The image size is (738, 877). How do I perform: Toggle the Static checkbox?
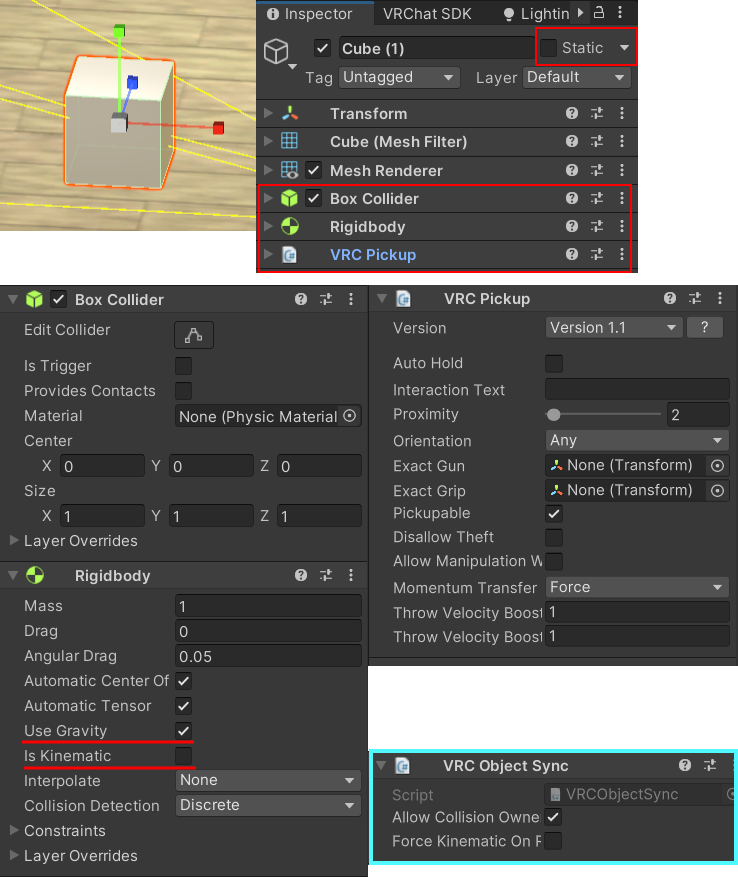pyautogui.click(x=548, y=48)
